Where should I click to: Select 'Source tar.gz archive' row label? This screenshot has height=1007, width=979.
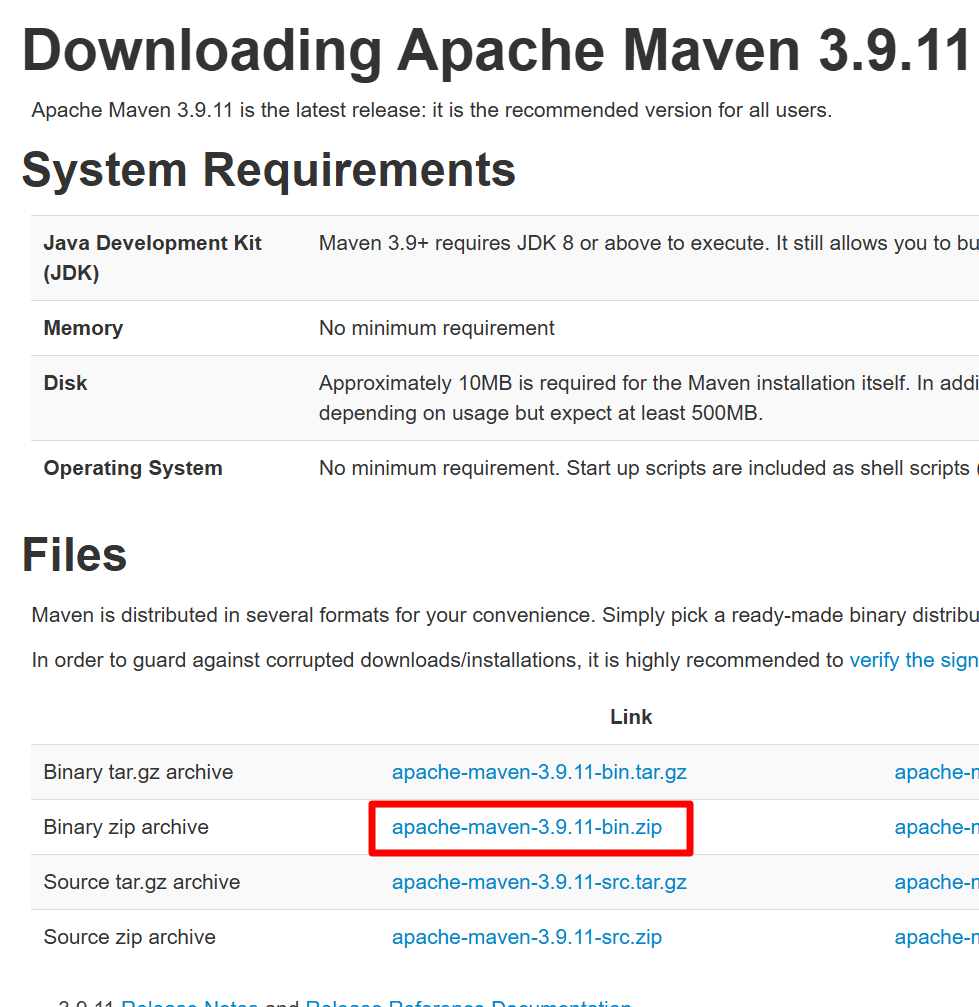click(x=141, y=882)
